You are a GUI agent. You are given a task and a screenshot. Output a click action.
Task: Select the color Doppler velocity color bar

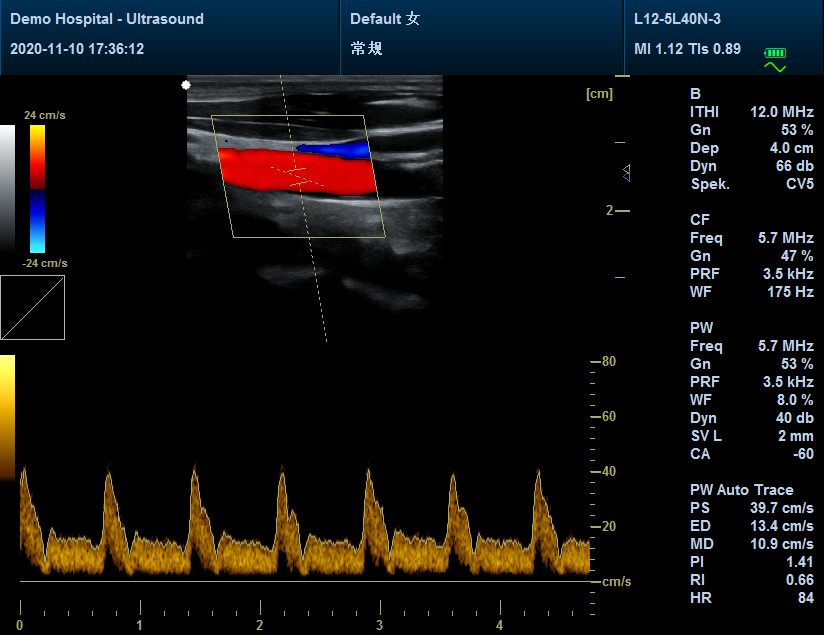click(37, 188)
